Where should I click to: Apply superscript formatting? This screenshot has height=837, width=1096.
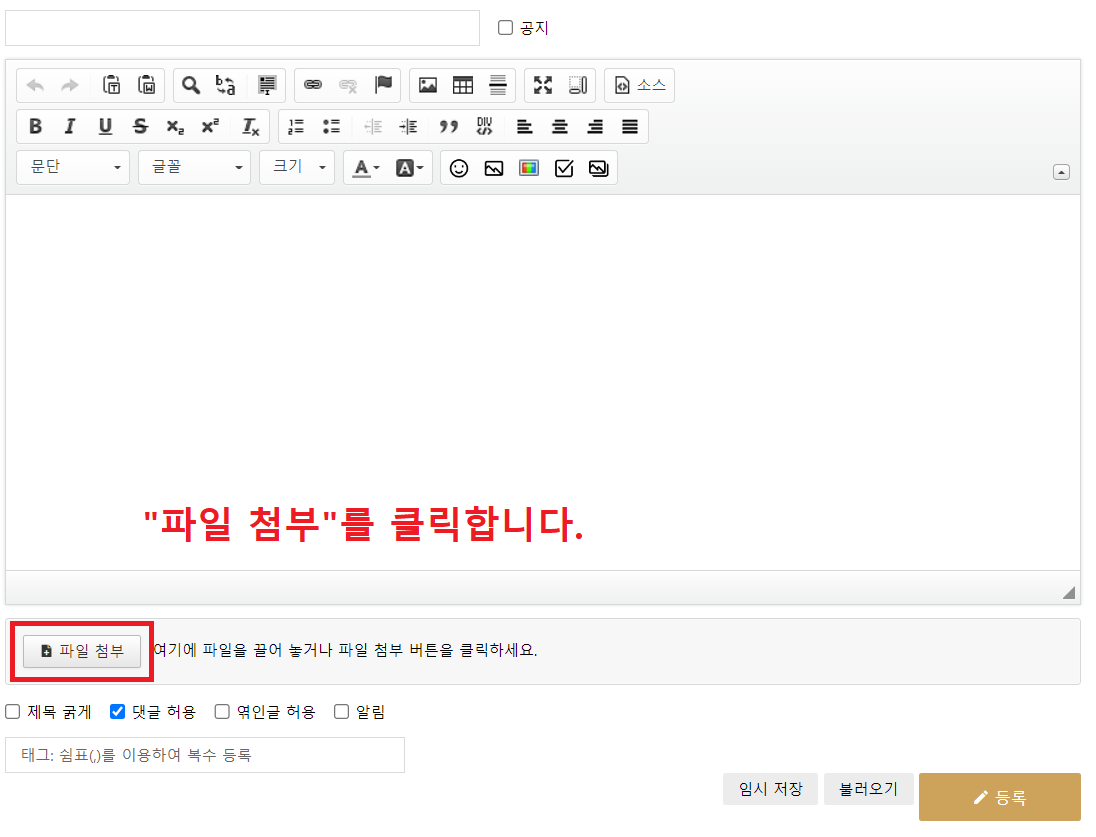point(210,127)
